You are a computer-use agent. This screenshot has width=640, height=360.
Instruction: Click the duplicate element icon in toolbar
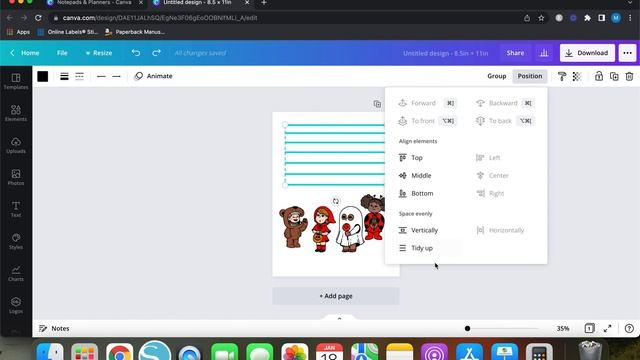click(614, 76)
